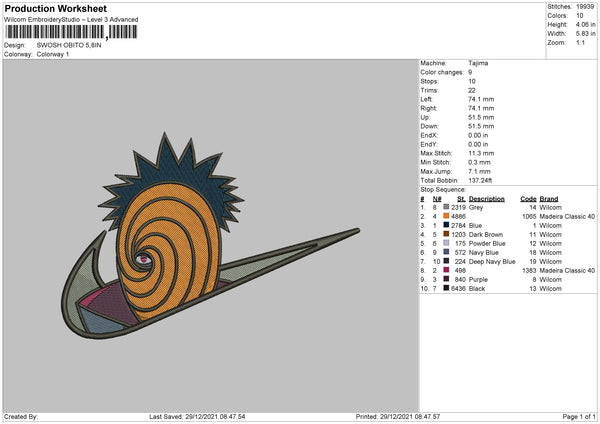Click the Navy Blue thread swatch
The image size is (600, 424).
coord(446,252)
